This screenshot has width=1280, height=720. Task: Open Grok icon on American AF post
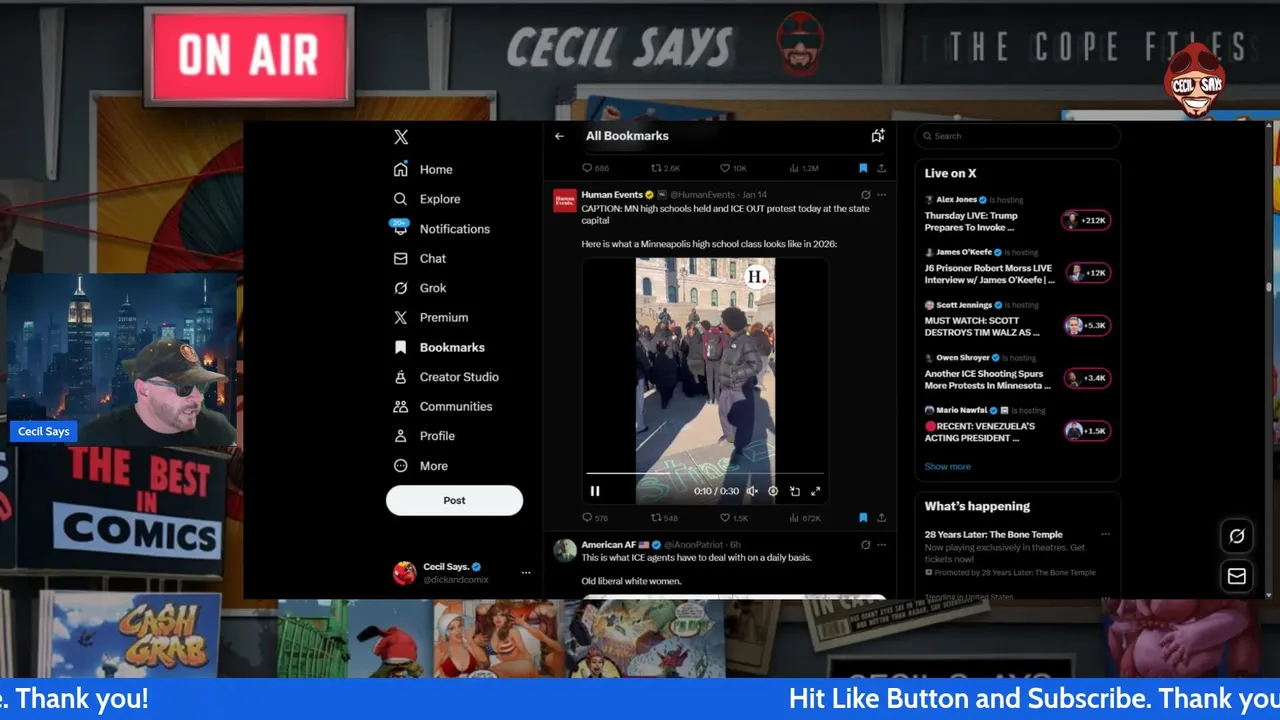click(866, 545)
